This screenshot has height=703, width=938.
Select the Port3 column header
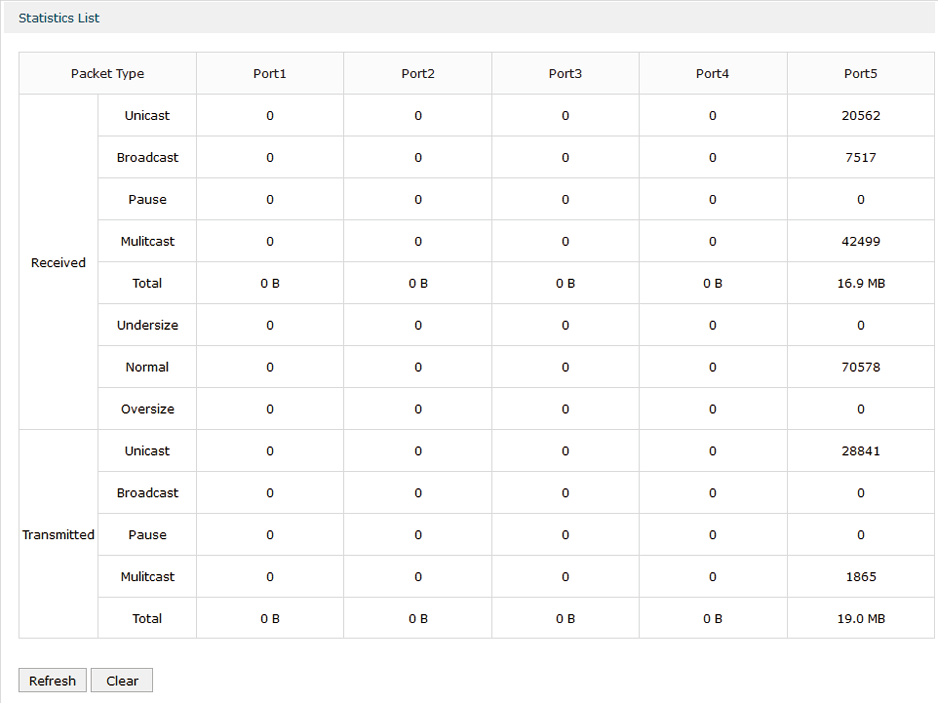565,74
